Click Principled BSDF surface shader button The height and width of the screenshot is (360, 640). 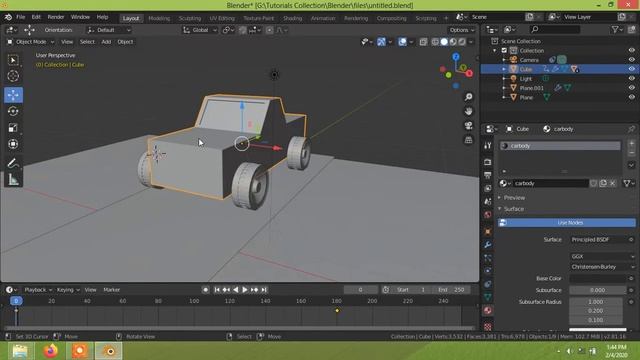point(598,240)
